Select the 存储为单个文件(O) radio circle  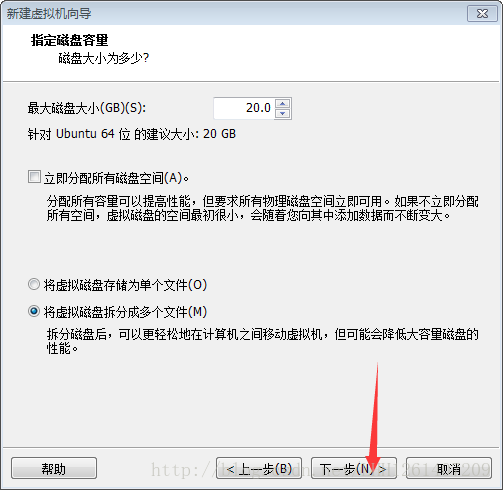pyautogui.click(x=34, y=284)
